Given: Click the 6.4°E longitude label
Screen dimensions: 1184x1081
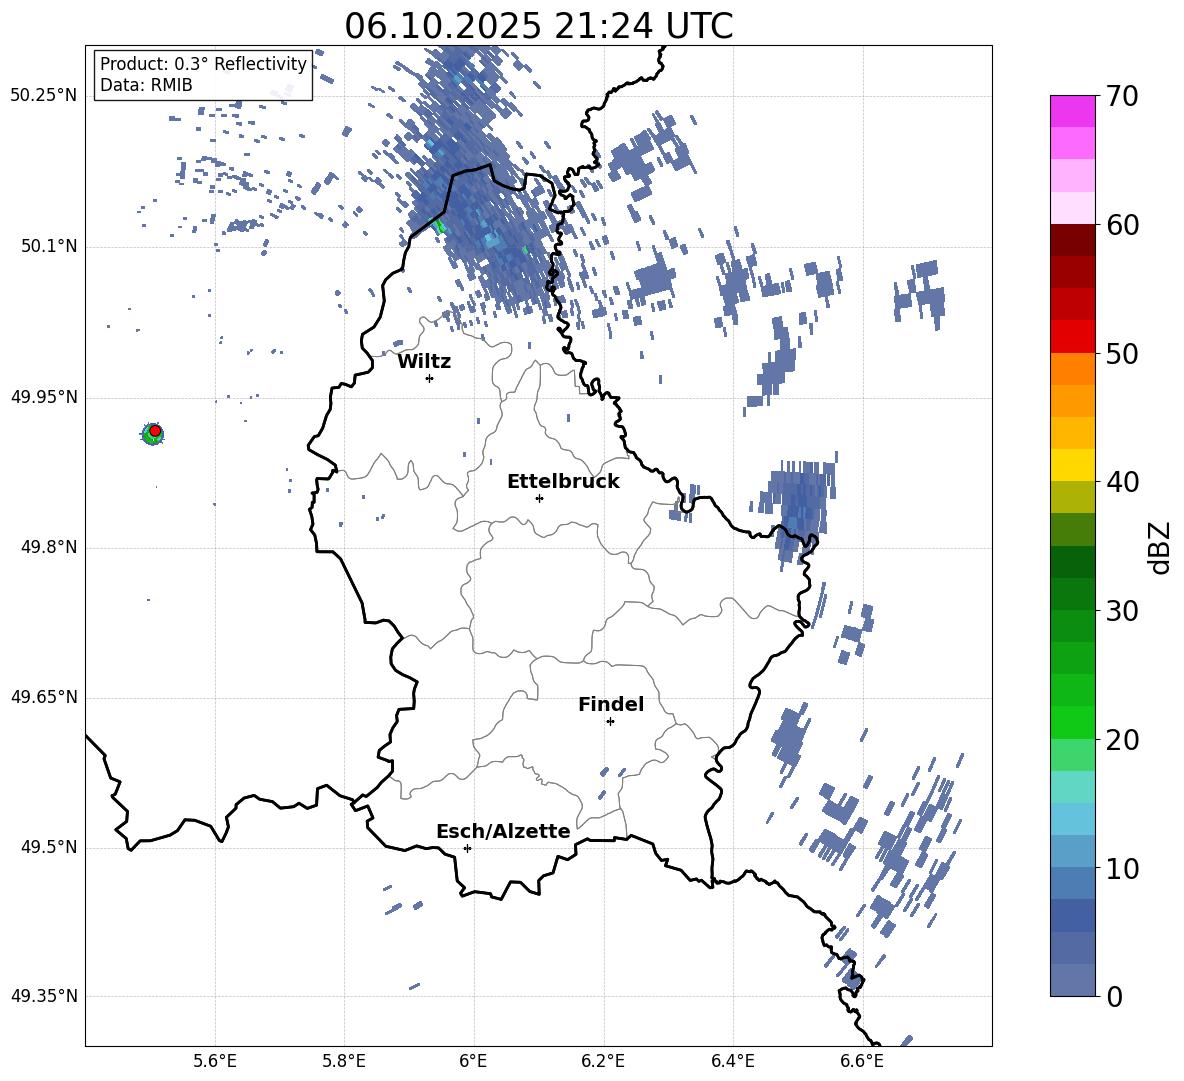Looking at the screenshot, I should (732, 1061).
